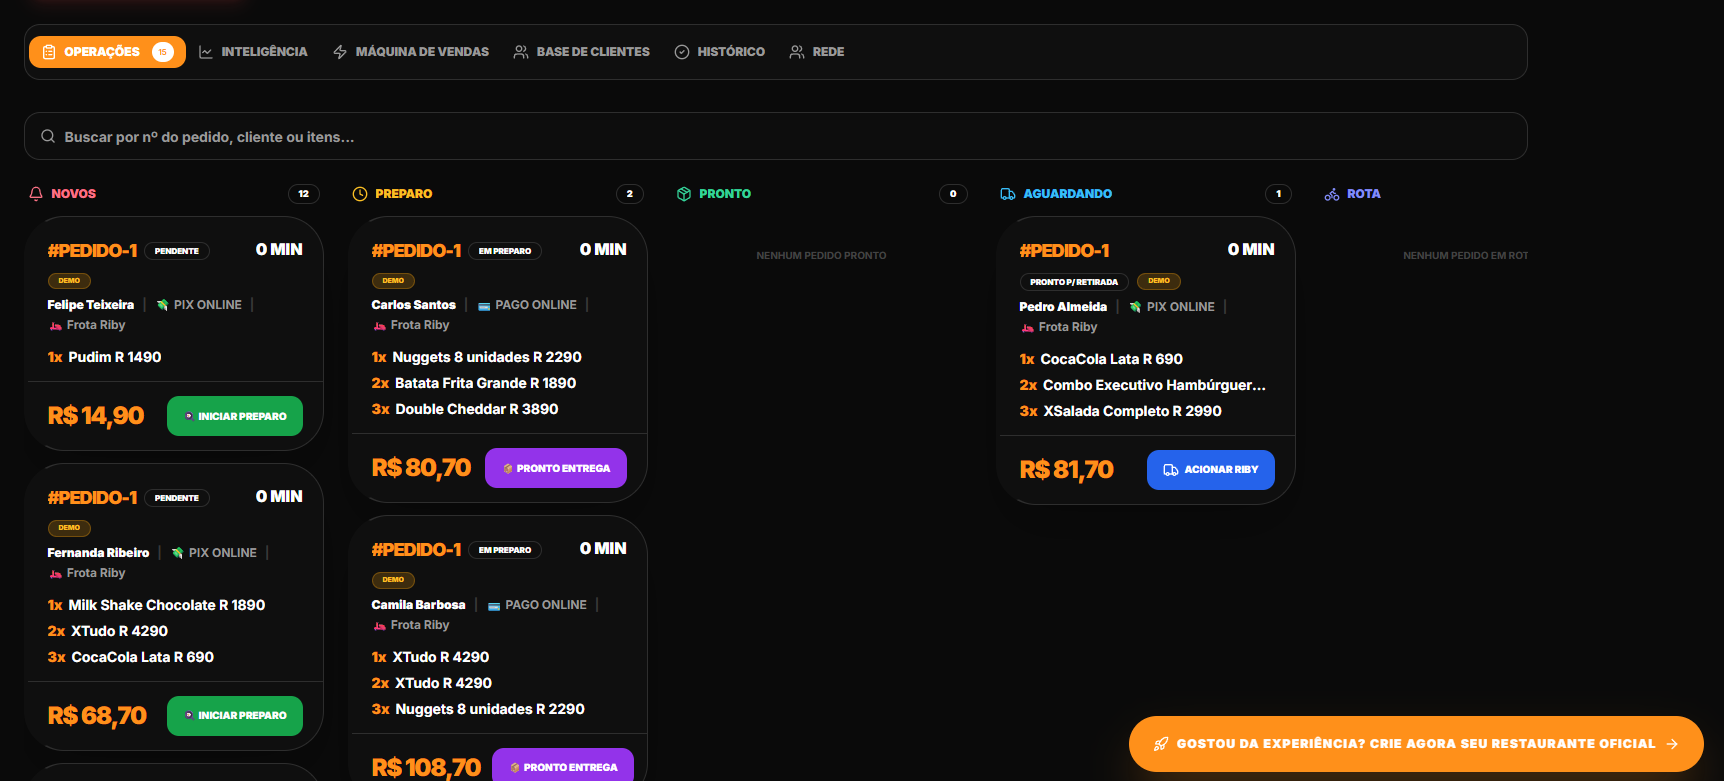Viewport: 1724px width, 781px height.
Task: Click the Aguardando column count badge 1
Action: (1278, 194)
